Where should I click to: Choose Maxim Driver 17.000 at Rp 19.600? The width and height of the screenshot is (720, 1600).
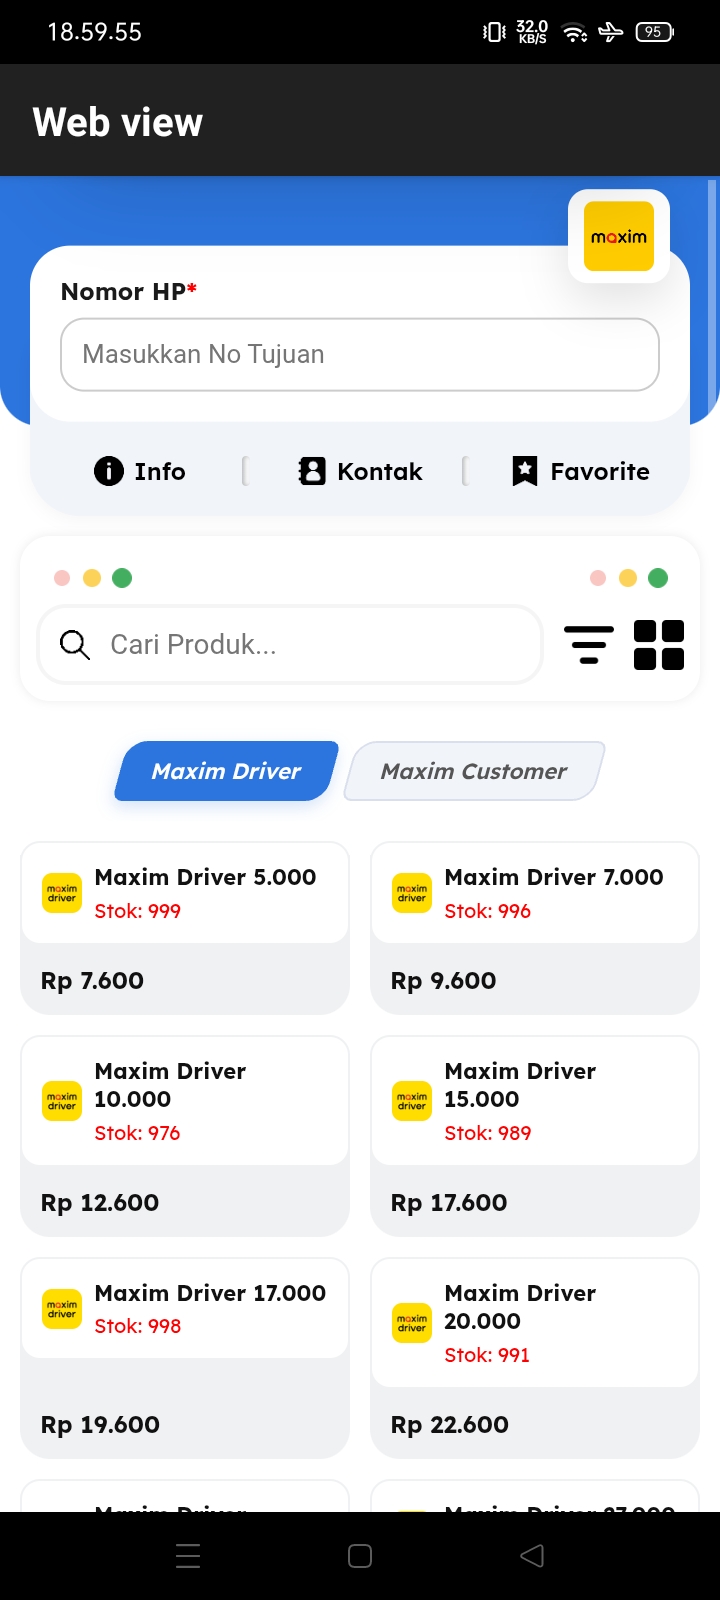pos(185,1358)
